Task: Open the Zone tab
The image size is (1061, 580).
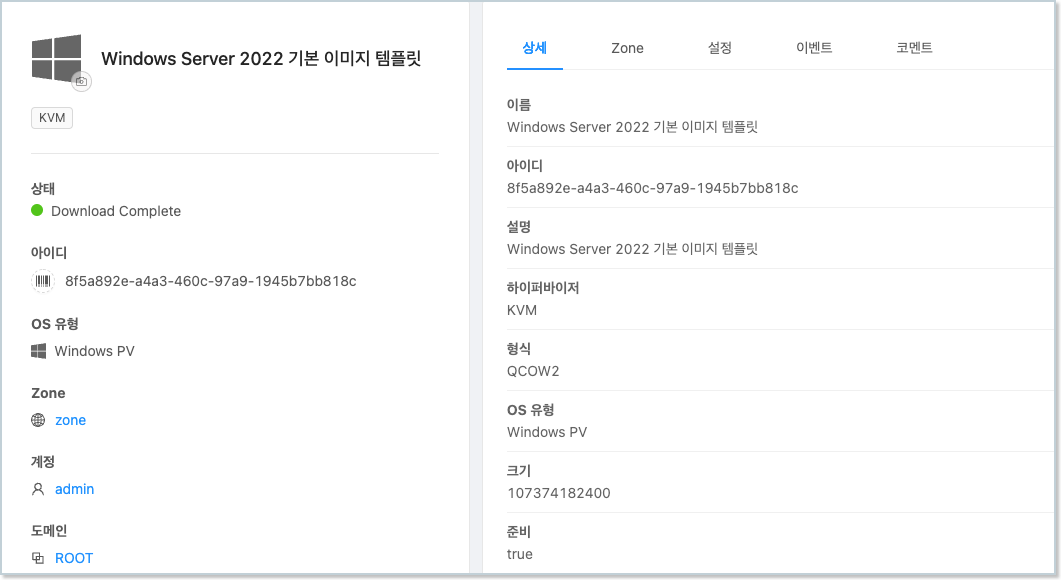Action: pyautogui.click(x=627, y=48)
